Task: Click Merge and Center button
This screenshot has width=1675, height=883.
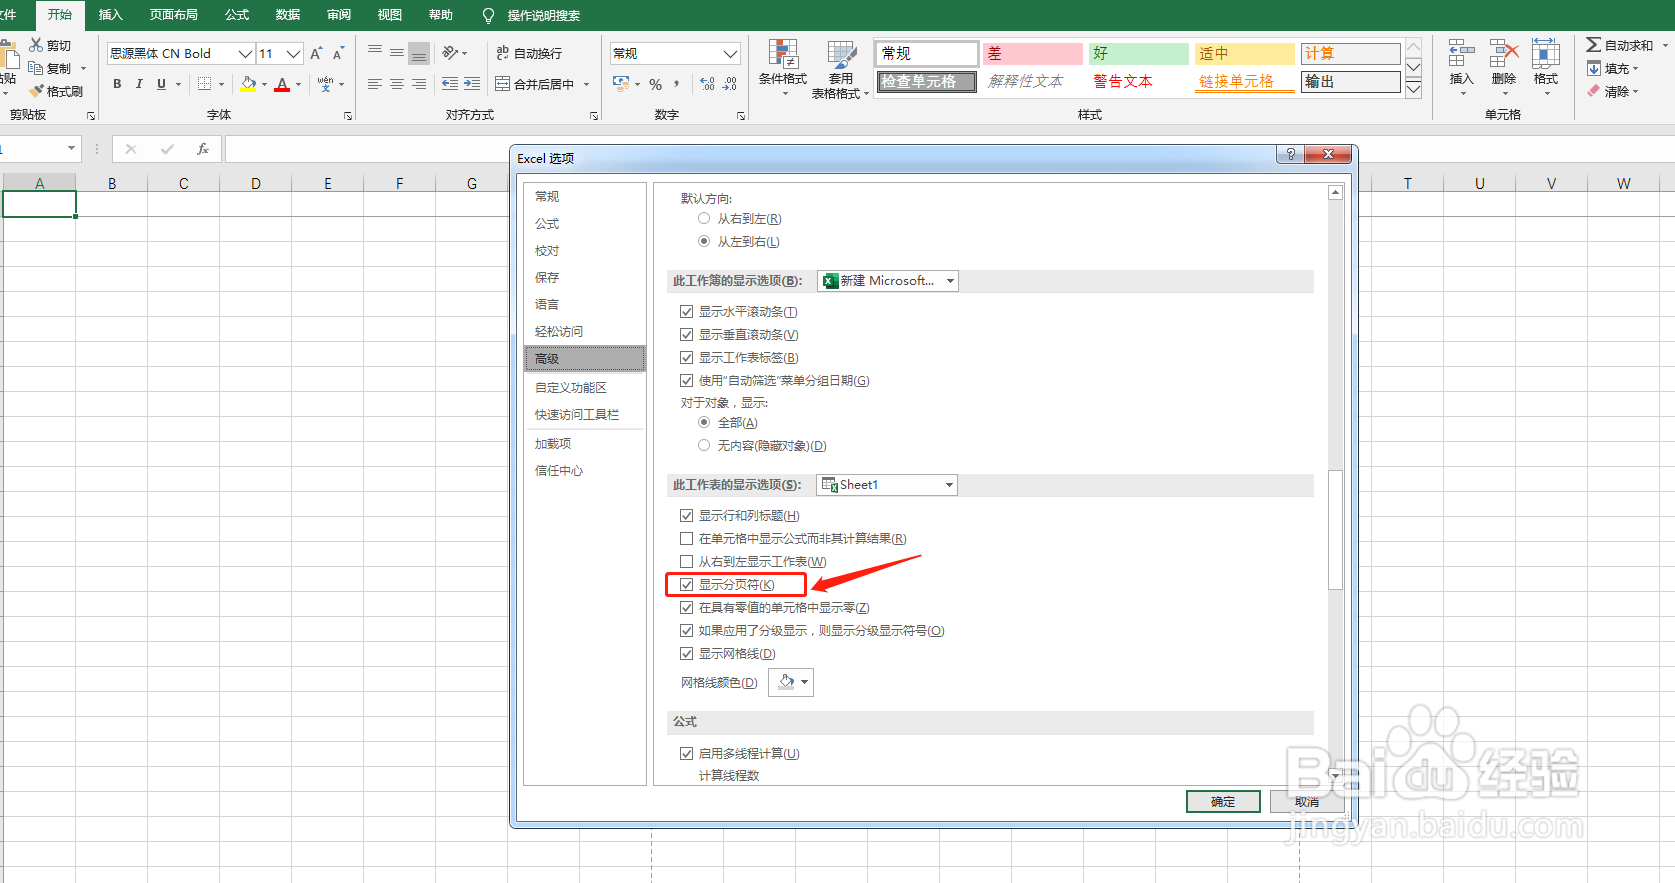Action: tap(535, 84)
